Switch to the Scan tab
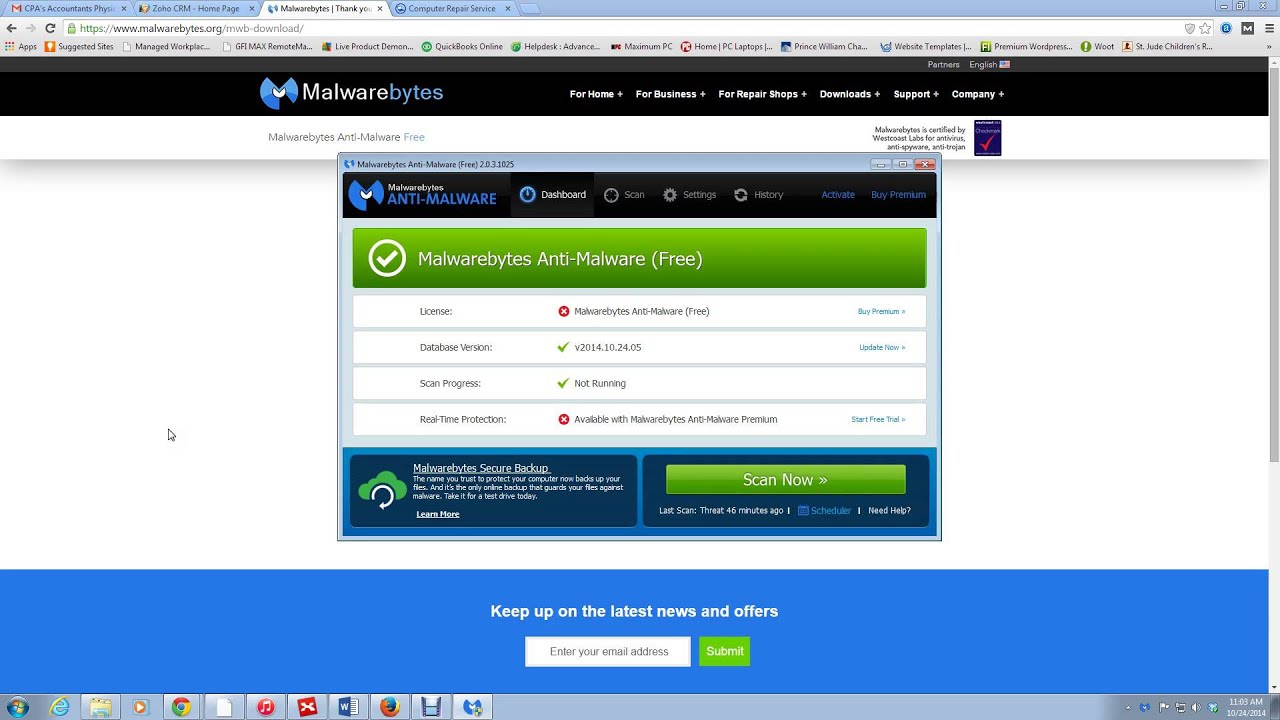 [624, 195]
